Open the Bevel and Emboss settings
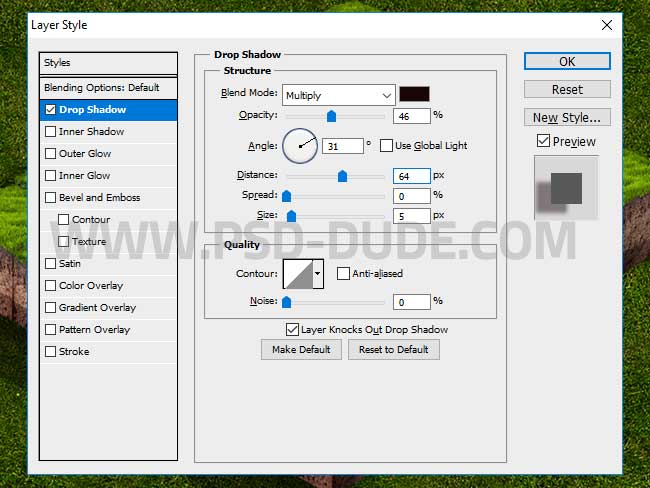The image size is (650, 488). point(99,198)
